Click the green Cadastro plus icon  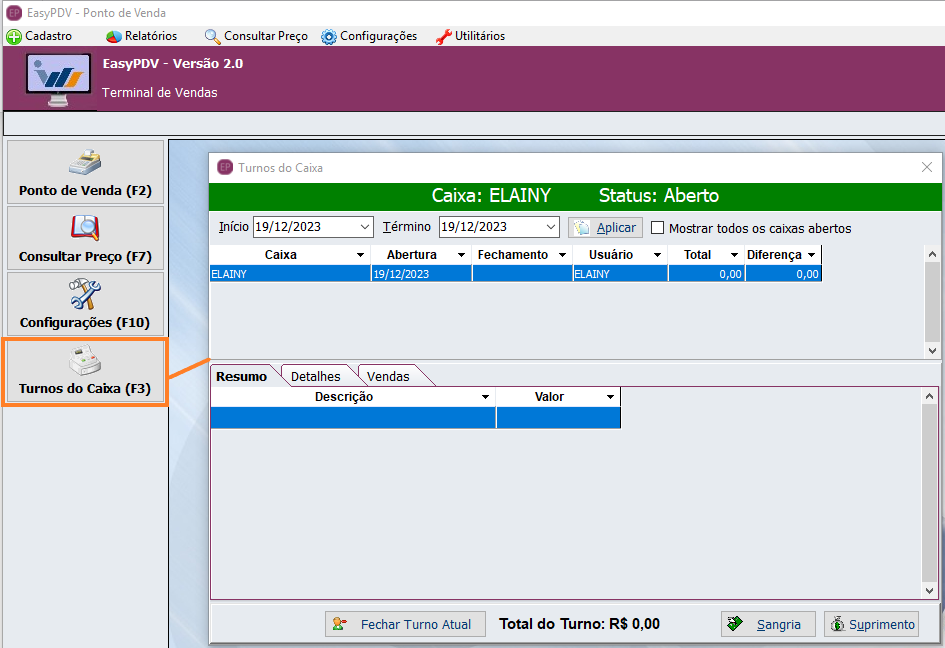[x=14, y=36]
